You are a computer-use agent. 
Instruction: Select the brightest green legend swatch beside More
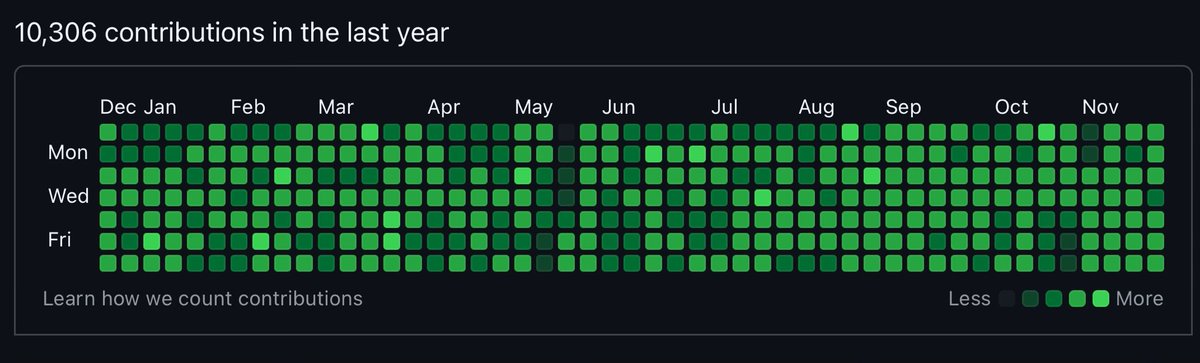1101,298
